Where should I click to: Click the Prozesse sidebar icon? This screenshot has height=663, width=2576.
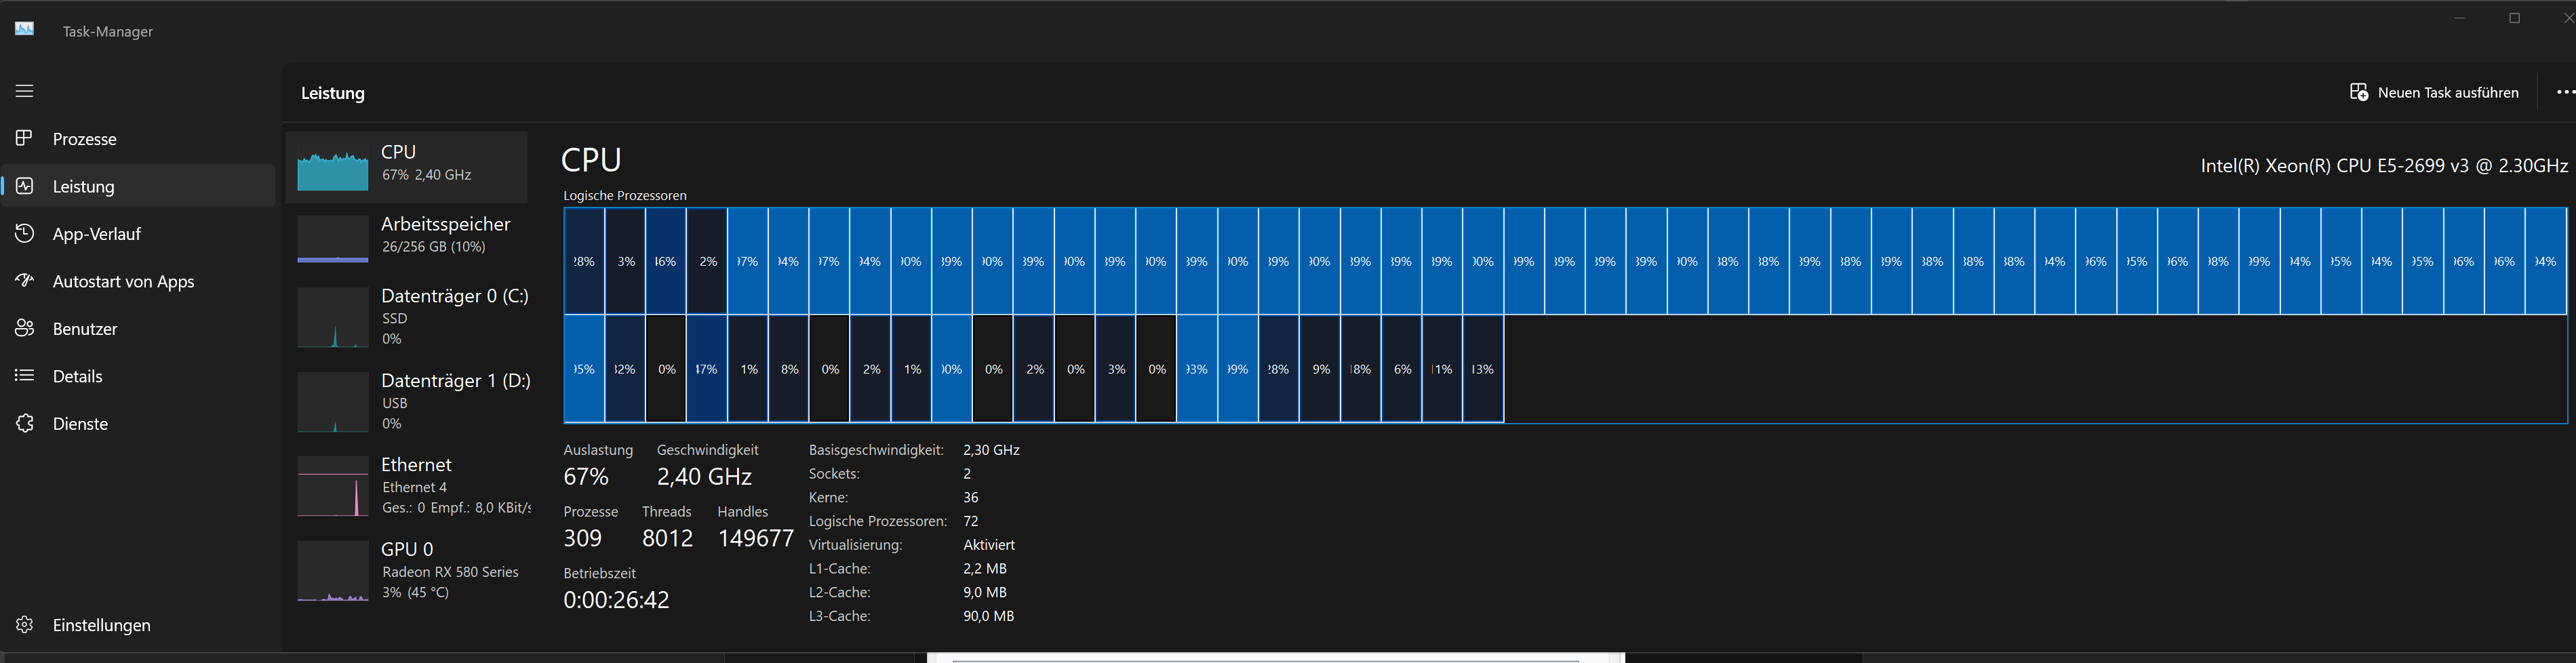[25, 138]
